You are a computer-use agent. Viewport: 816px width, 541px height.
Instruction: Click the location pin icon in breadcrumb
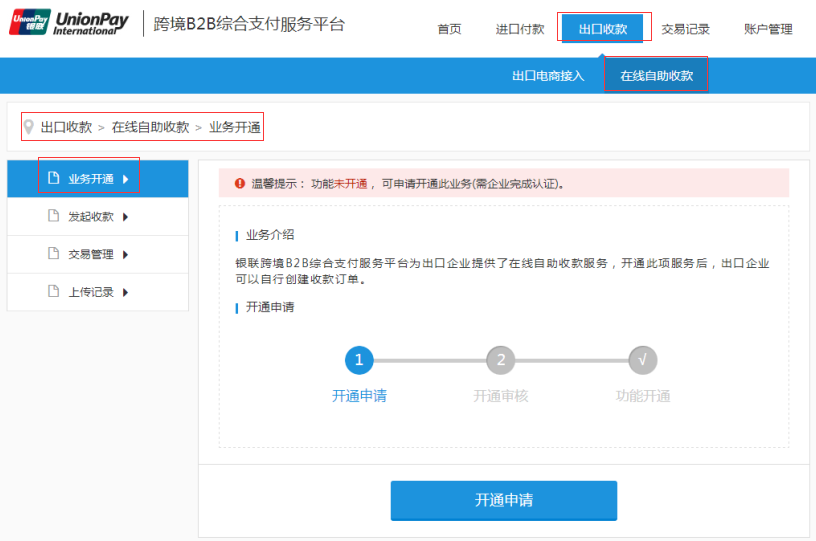[28, 127]
